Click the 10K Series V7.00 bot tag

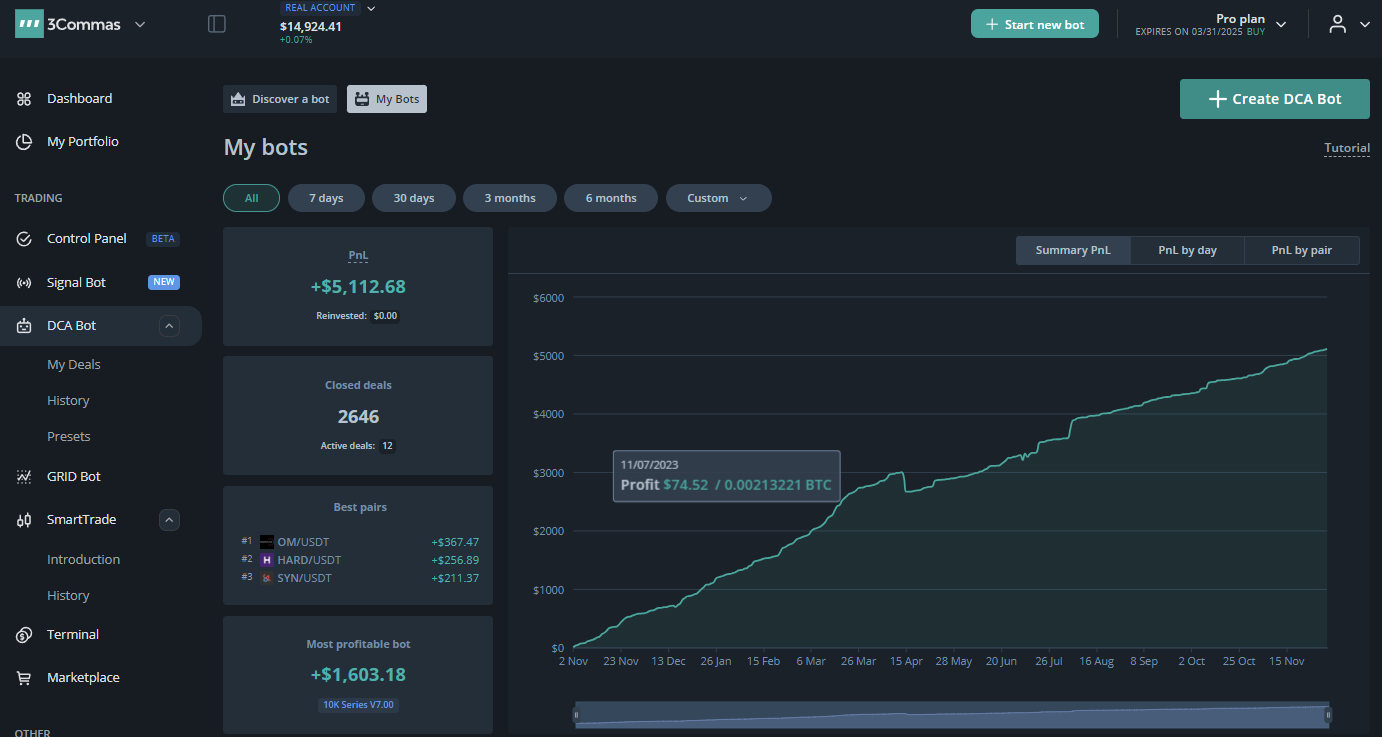pyautogui.click(x=358, y=705)
